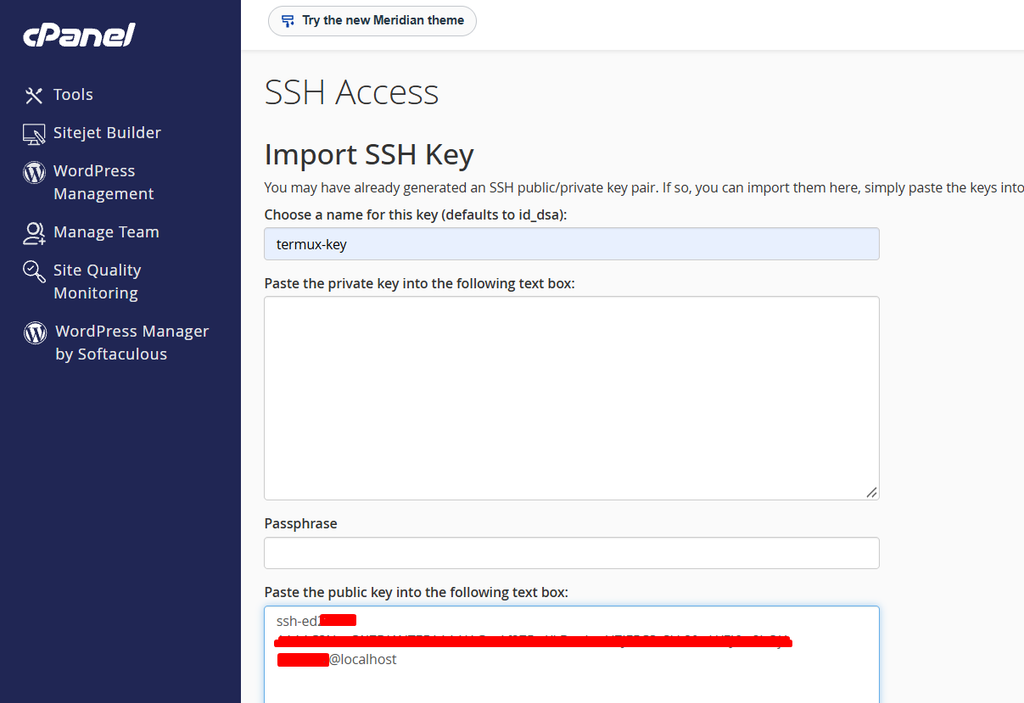Viewport: 1024px width, 703px height.
Task: Click inside the public key text box
Action: pos(571,655)
